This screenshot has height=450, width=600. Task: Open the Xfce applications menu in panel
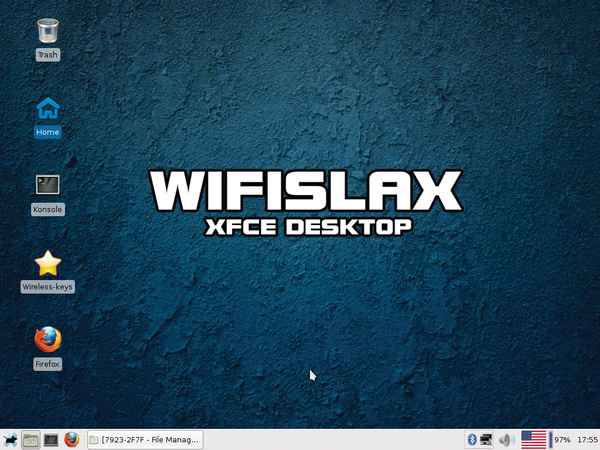click(10, 440)
